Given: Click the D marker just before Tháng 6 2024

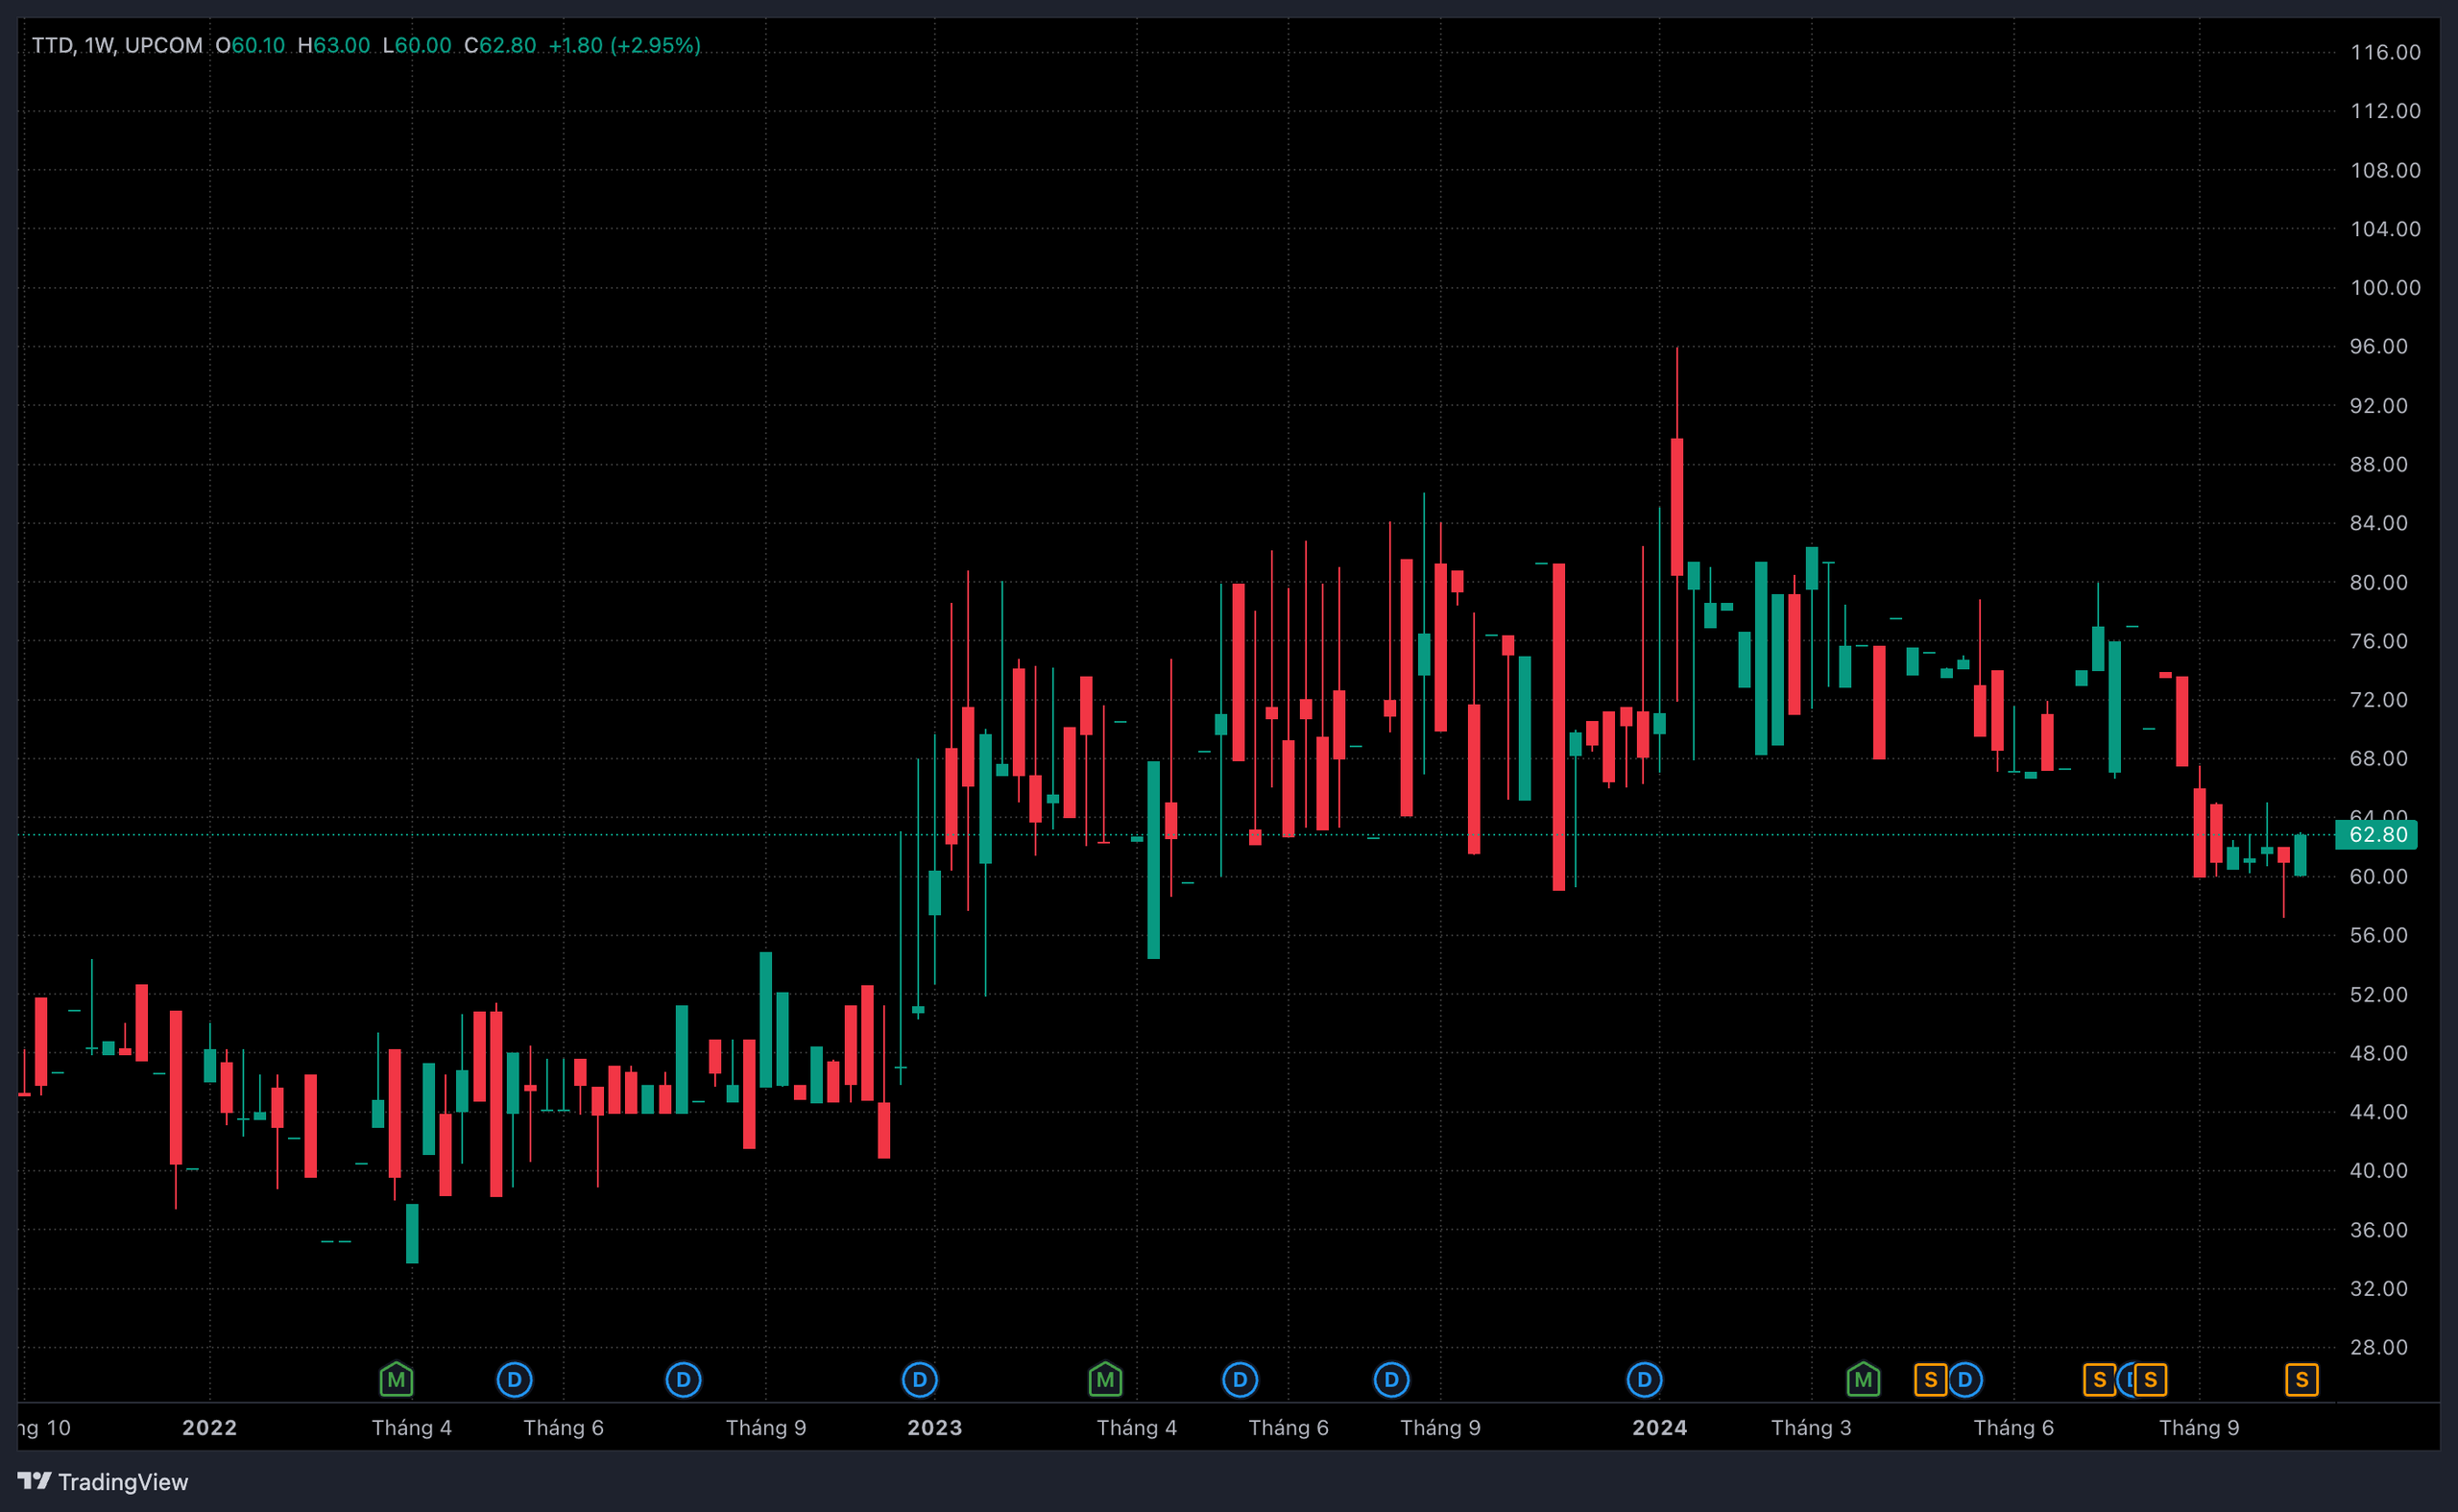Looking at the screenshot, I should (x=1965, y=1380).
